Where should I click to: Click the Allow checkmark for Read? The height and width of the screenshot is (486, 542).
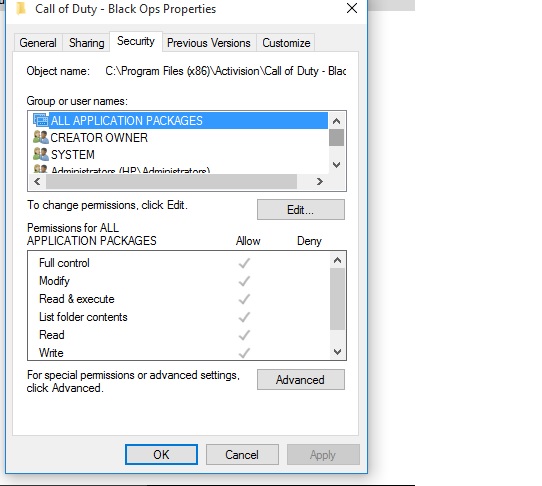[x=244, y=335]
